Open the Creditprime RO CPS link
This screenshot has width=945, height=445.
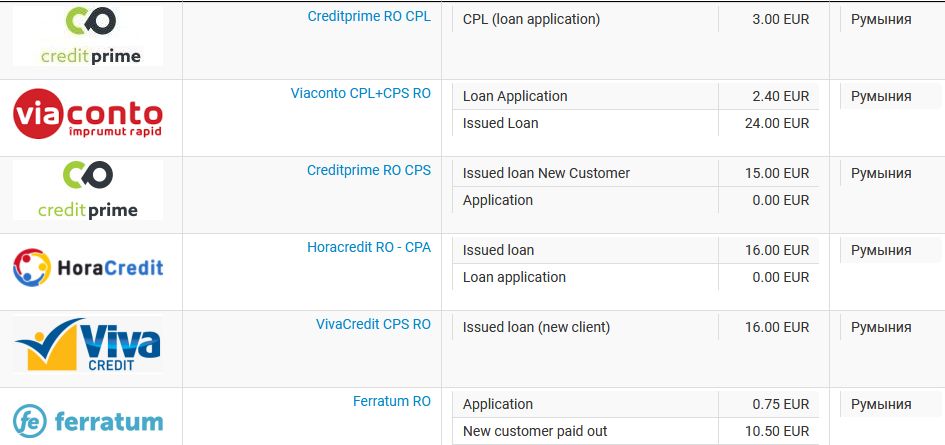(x=369, y=171)
